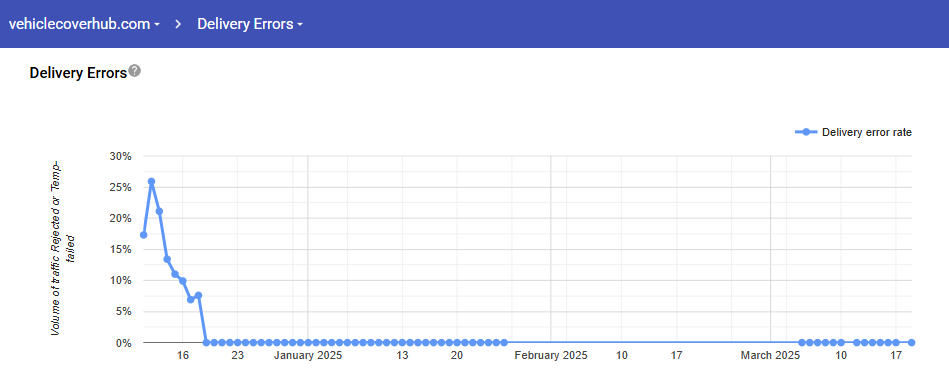This screenshot has width=949, height=389.
Task: Click the breadcrumb chevron separator arrow
Action: (179, 24)
